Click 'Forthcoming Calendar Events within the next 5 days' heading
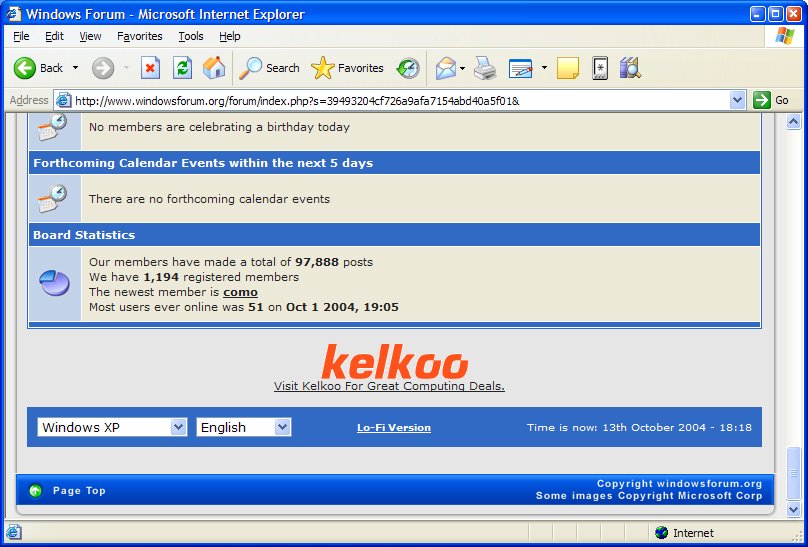 pos(203,163)
